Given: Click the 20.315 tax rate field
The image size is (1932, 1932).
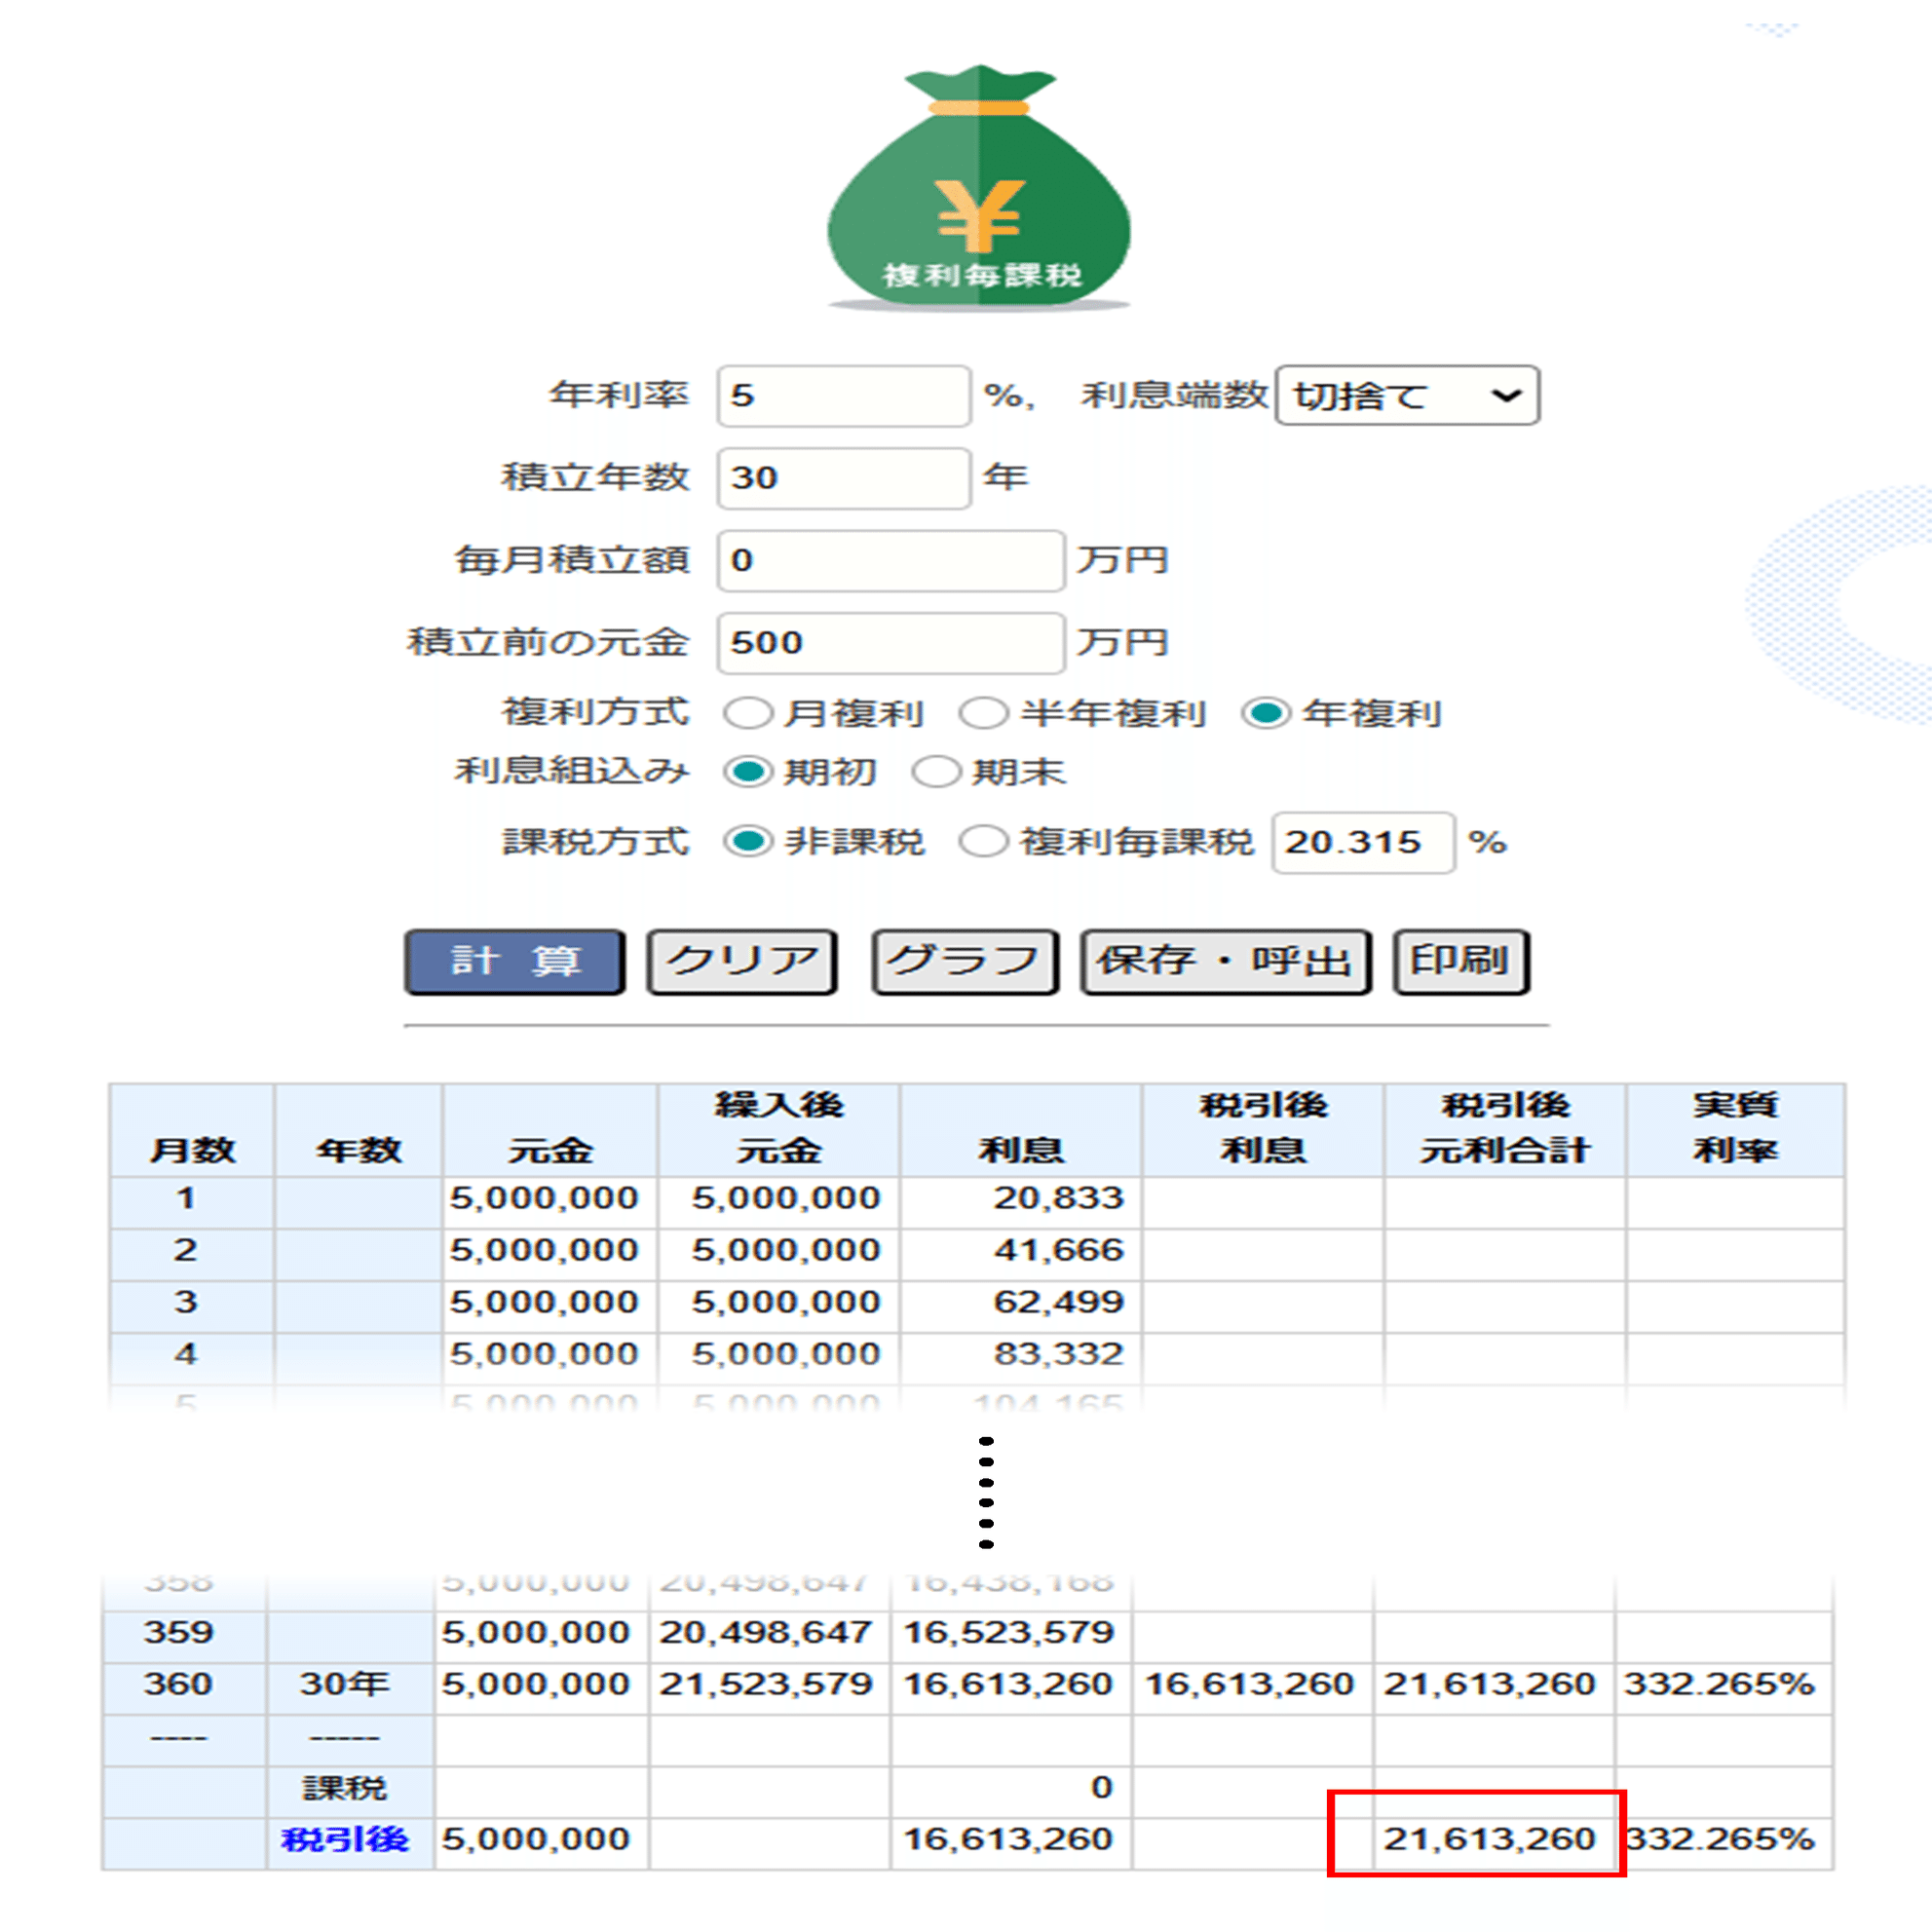Looking at the screenshot, I should [x=1362, y=842].
